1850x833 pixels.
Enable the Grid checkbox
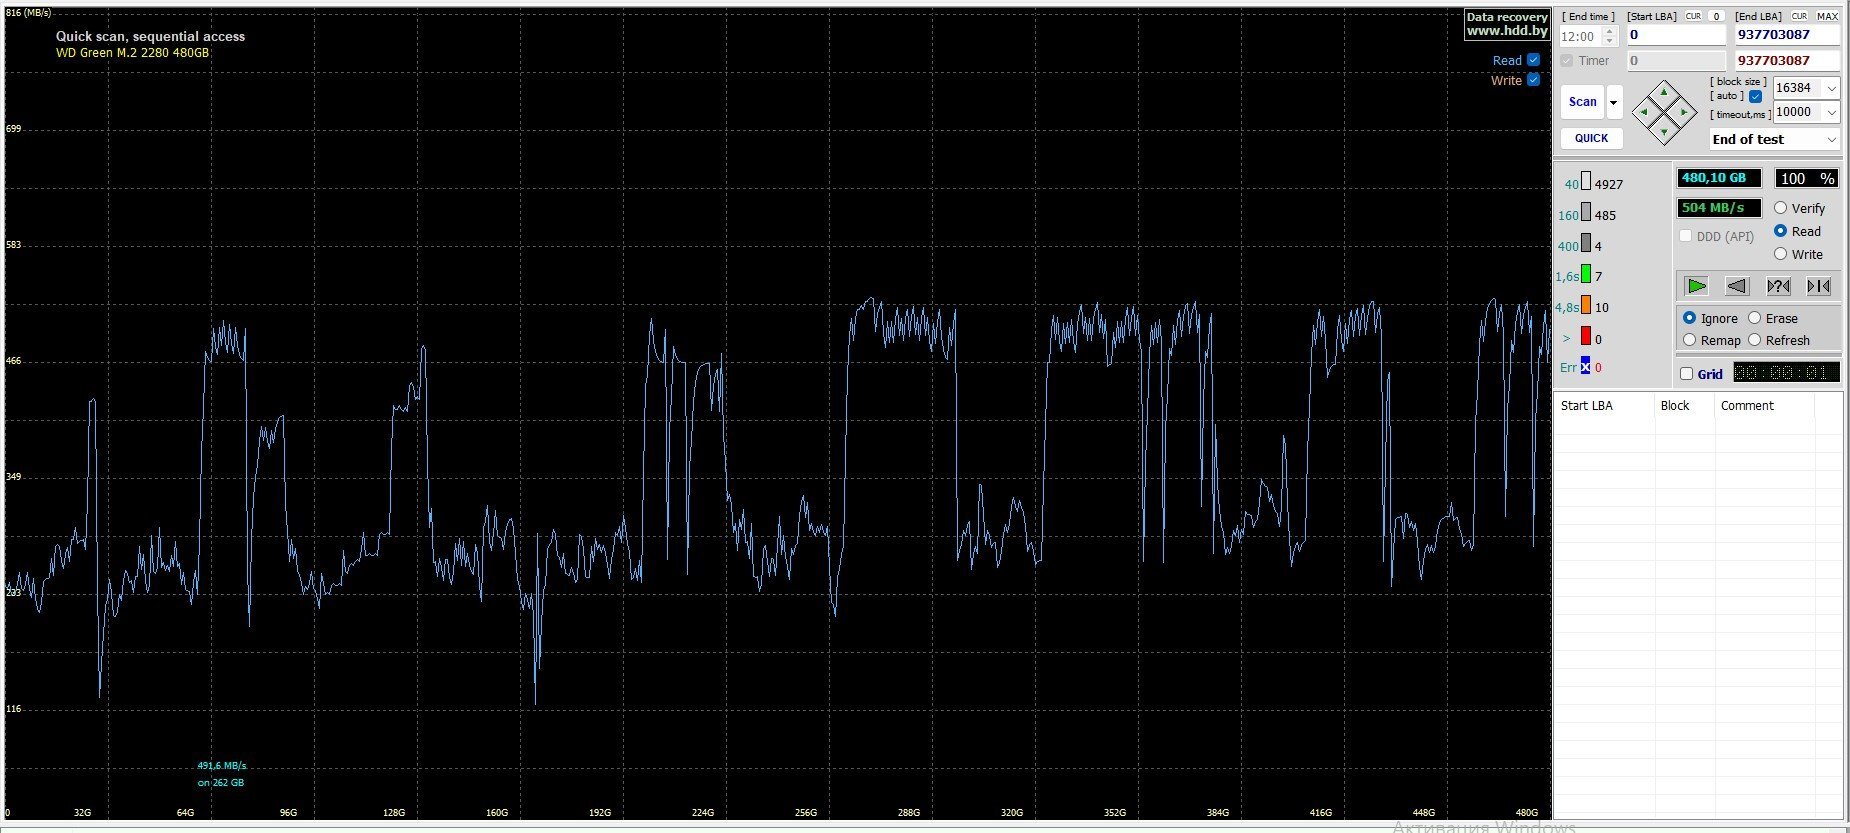click(1687, 374)
